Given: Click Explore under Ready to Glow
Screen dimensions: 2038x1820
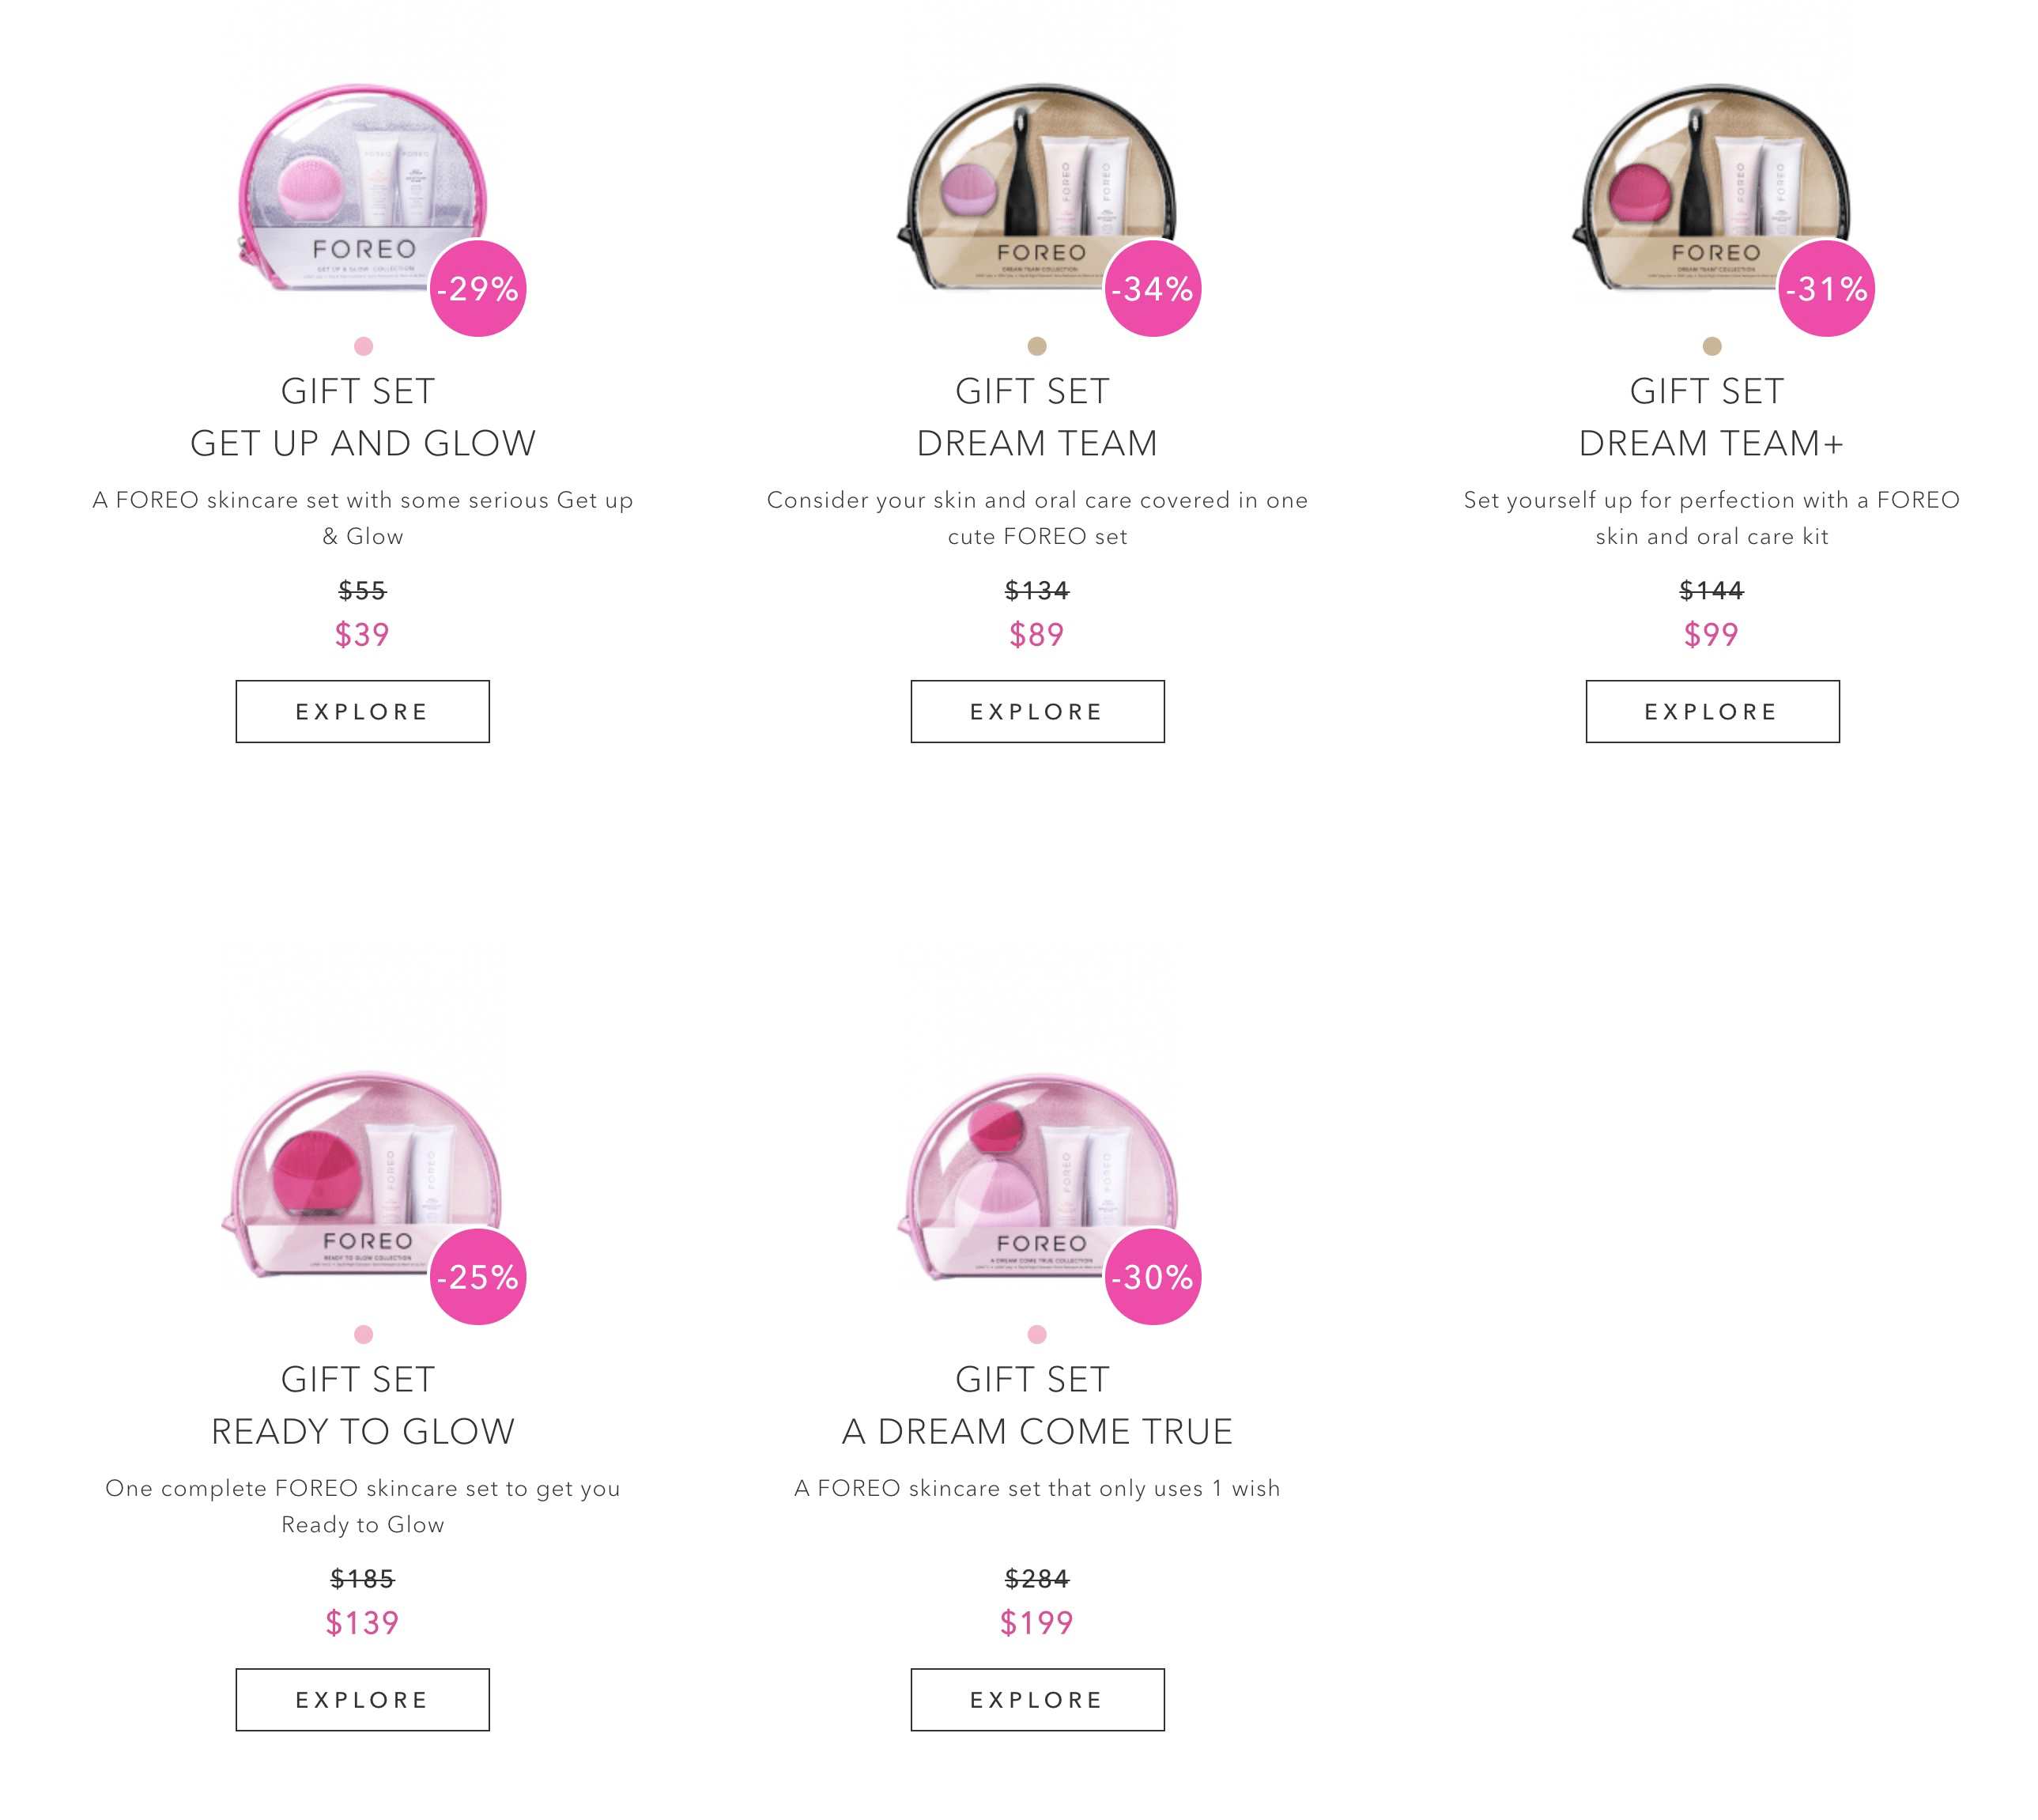Looking at the screenshot, I should pyautogui.click(x=362, y=1699).
